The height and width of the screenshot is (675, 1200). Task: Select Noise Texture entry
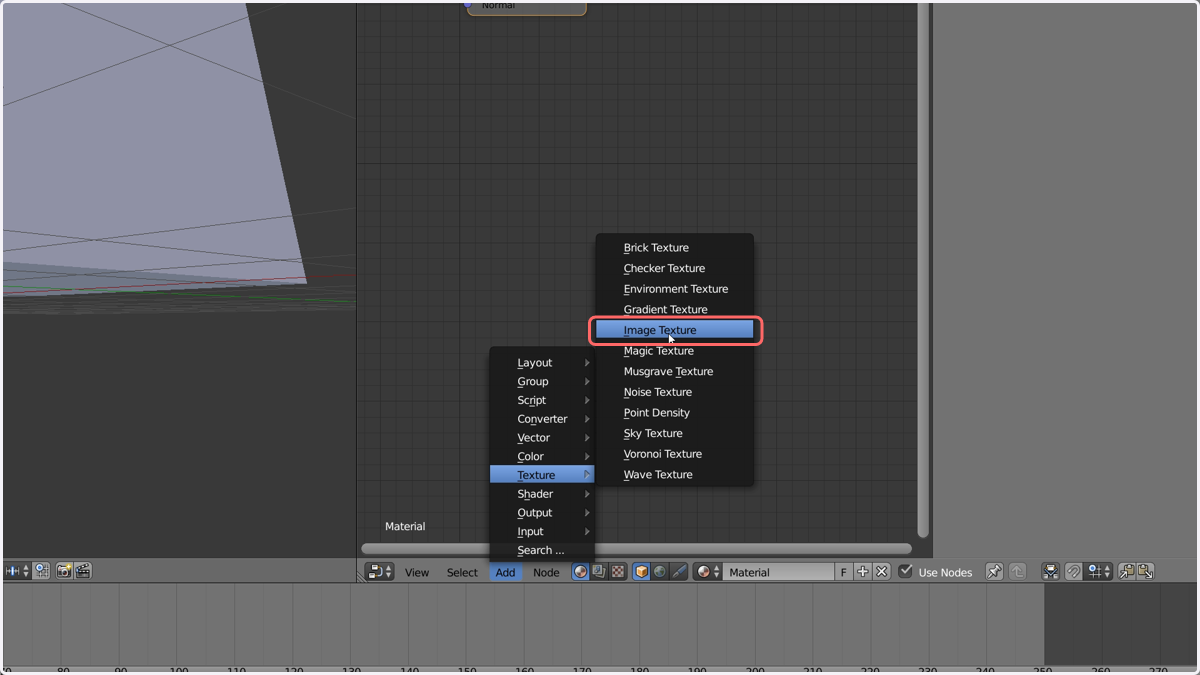674,392
